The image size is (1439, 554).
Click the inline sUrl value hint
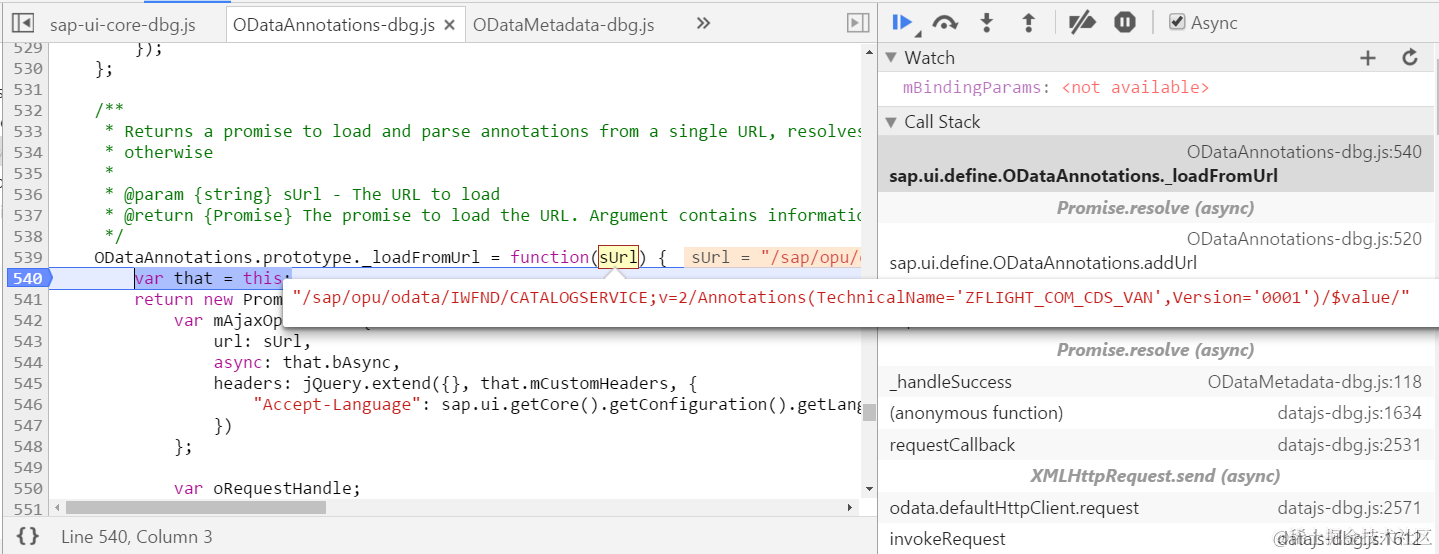click(x=774, y=257)
